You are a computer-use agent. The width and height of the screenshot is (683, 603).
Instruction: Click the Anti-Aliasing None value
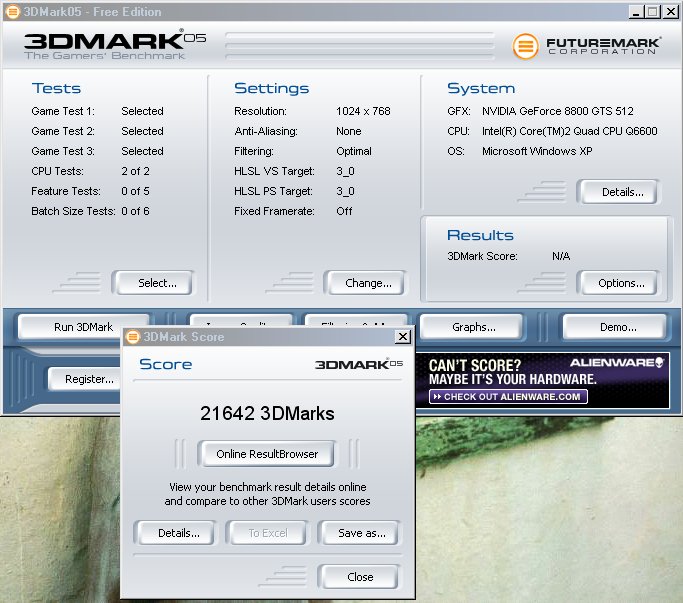348,131
